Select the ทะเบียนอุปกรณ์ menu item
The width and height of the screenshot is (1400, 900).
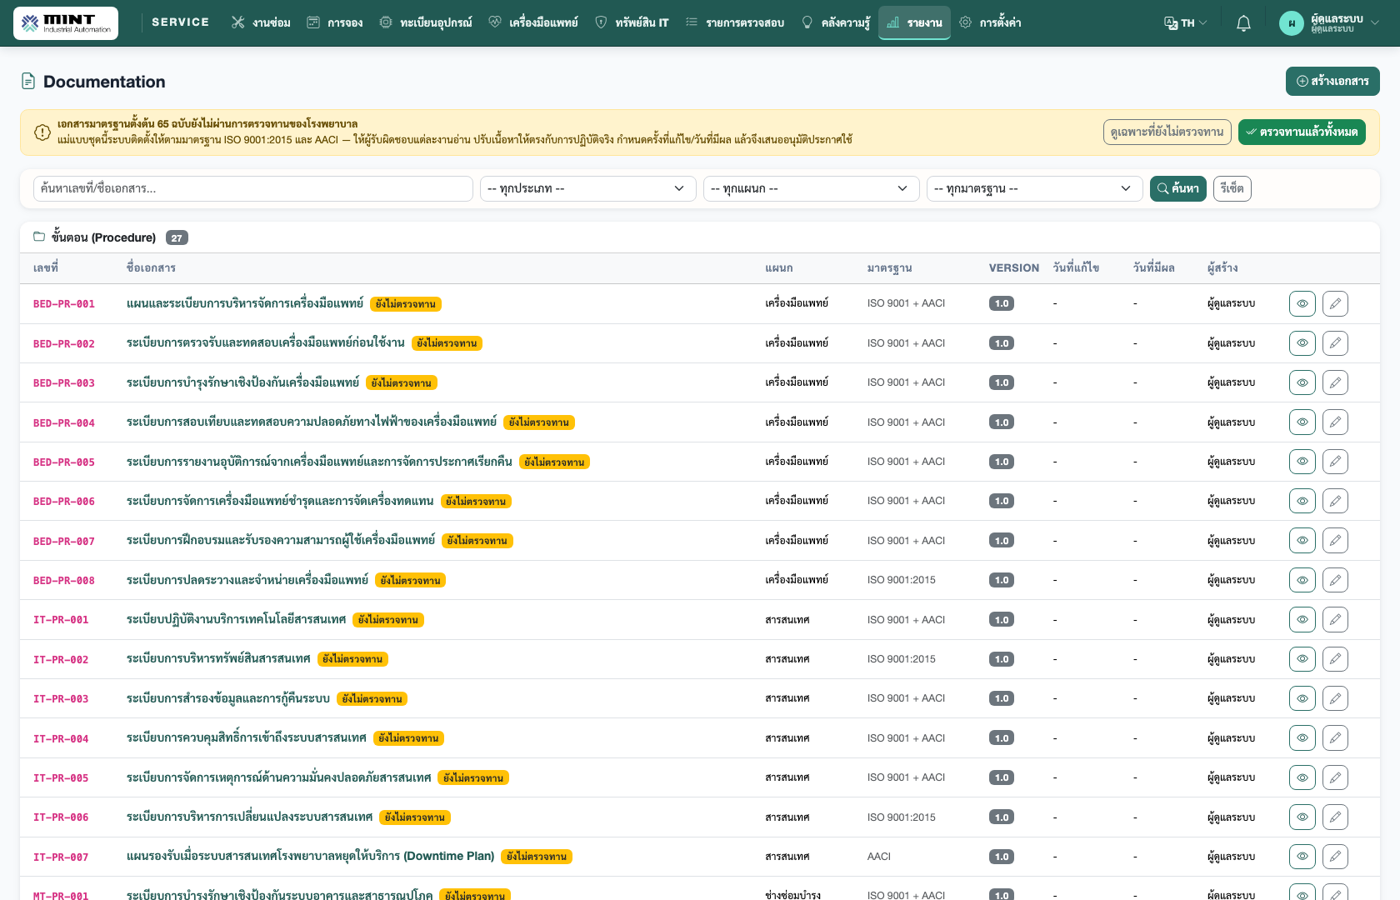click(x=426, y=23)
